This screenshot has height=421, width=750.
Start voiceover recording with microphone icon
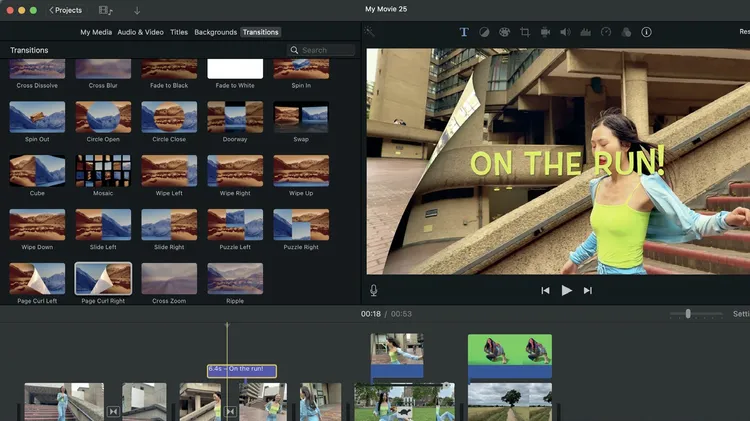pyautogui.click(x=374, y=290)
